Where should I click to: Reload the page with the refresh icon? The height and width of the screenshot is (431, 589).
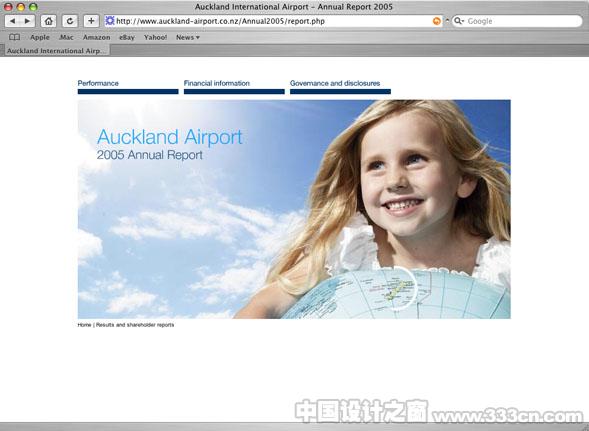coord(70,21)
